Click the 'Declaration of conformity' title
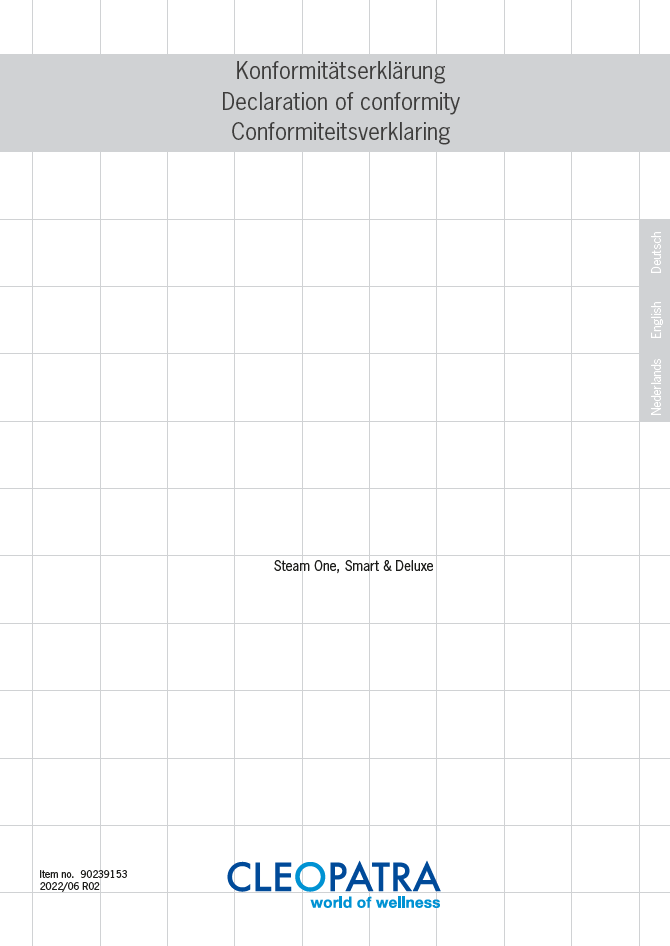 pos(340,101)
